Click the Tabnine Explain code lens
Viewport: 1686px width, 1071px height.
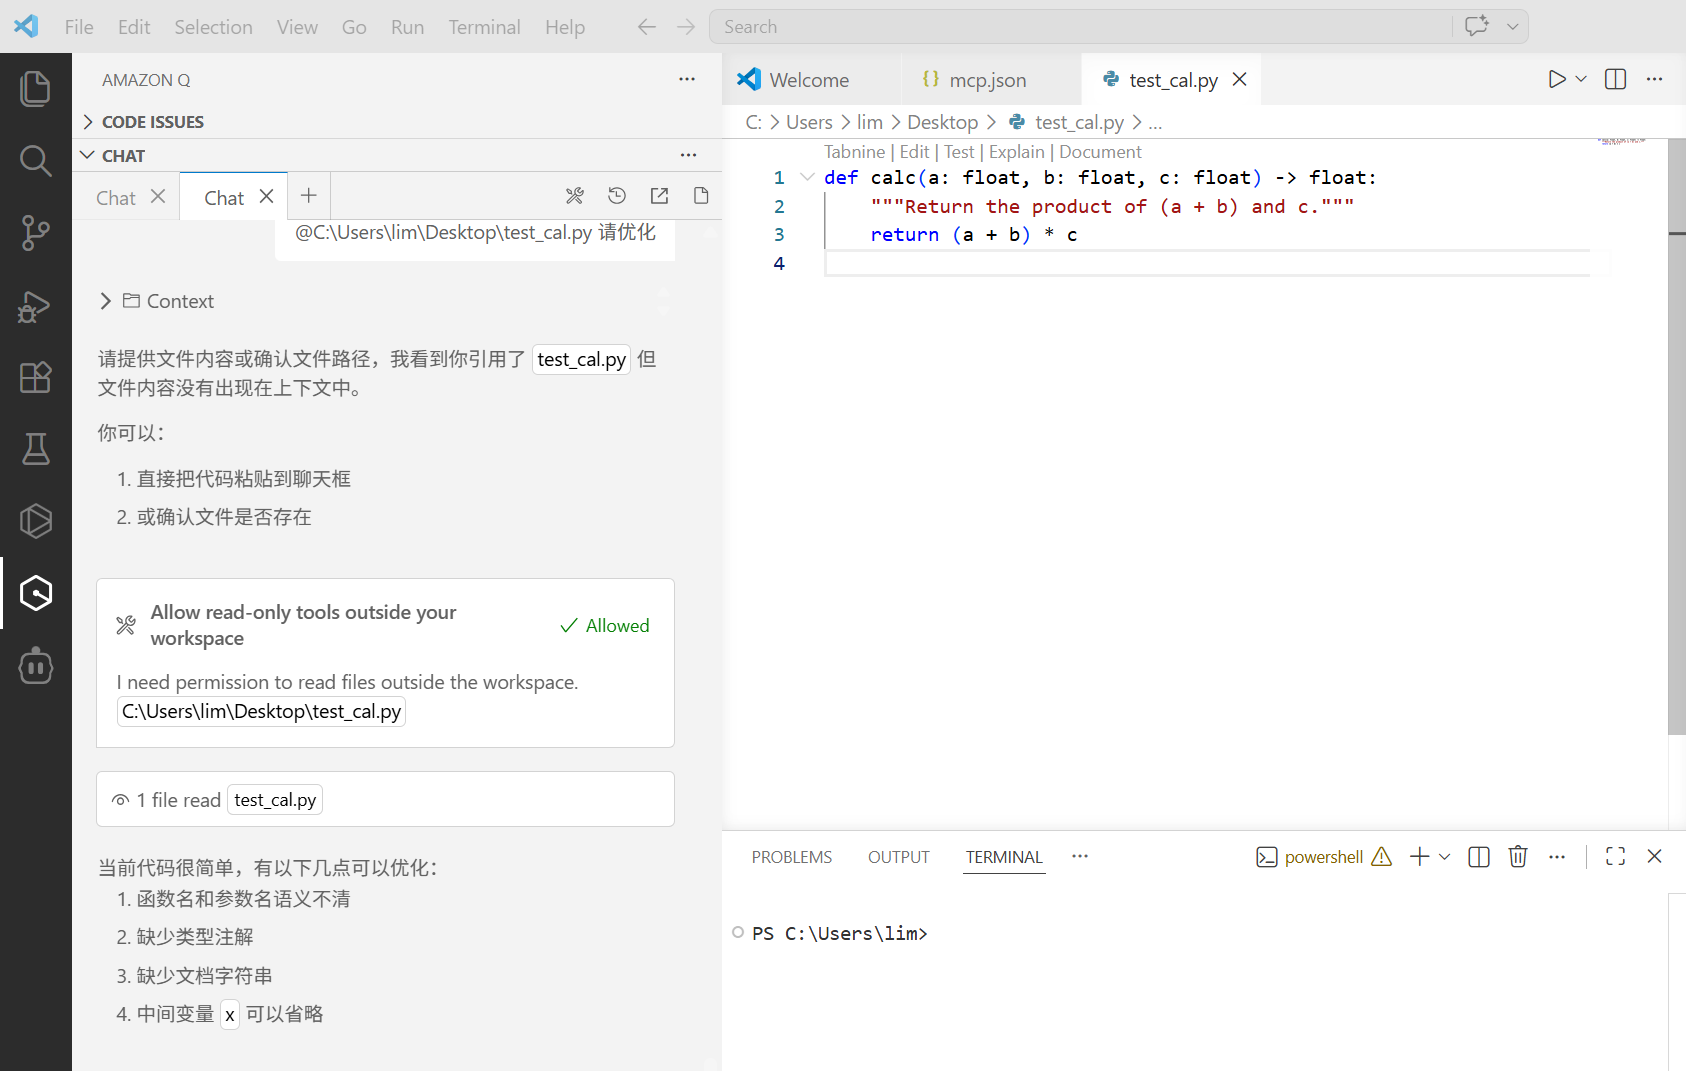[x=1016, y=152]
